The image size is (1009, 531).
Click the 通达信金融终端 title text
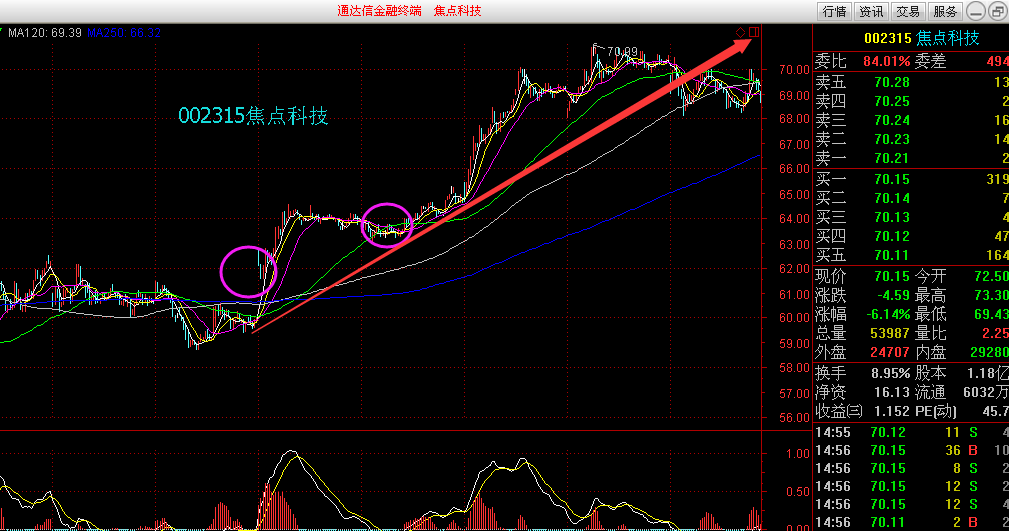[x=379, y=11]
